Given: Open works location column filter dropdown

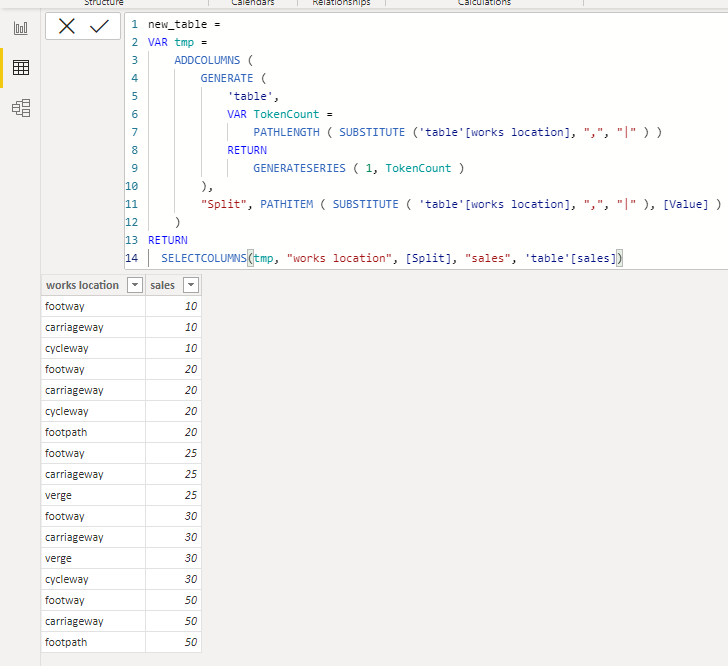Looking at the screenshot, I should (135, 285).
